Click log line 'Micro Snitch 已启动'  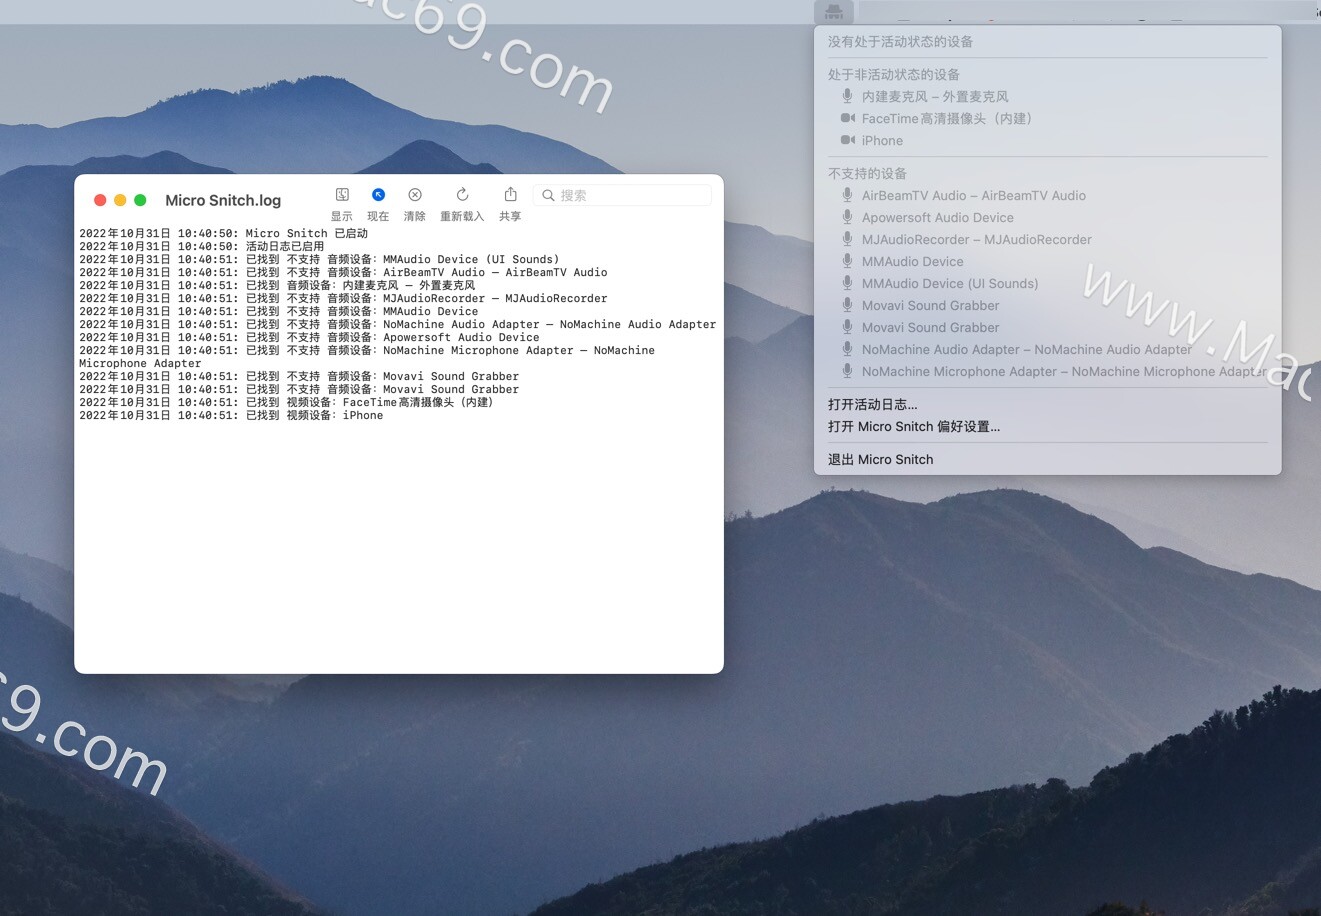tap(224, 233)
